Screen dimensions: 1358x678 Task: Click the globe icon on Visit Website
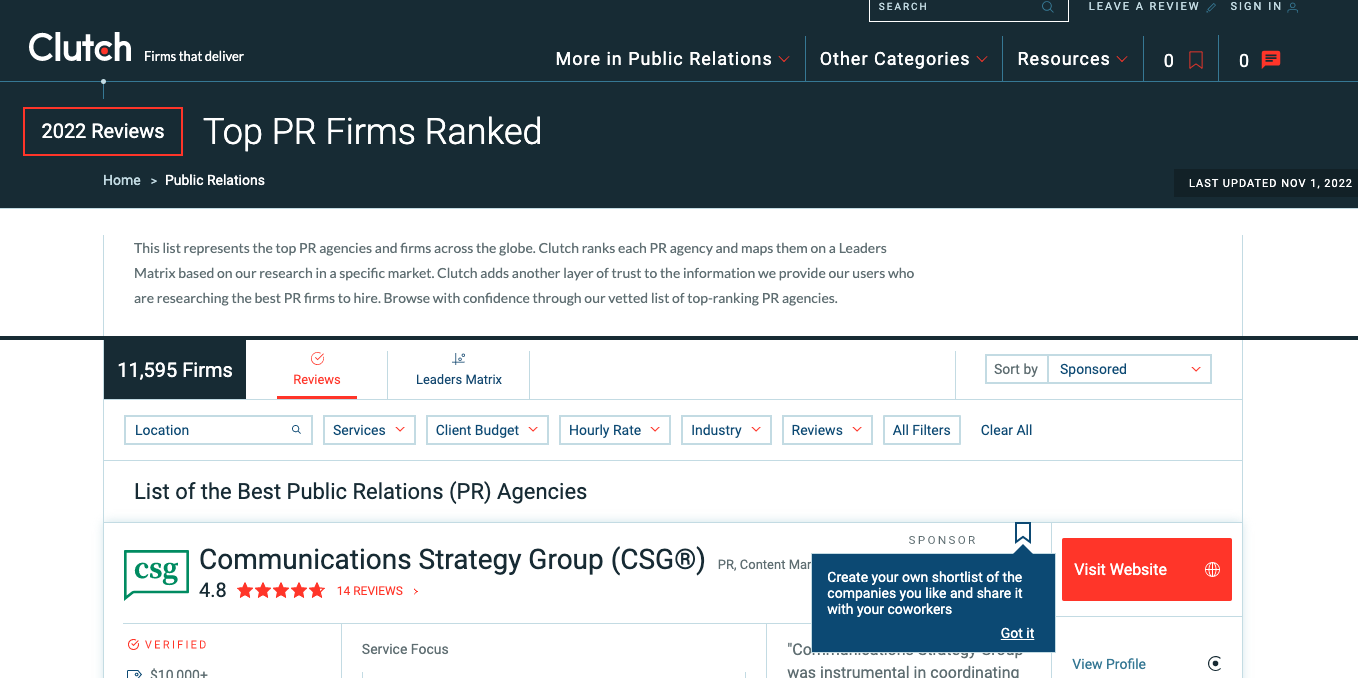point(1212,570)
